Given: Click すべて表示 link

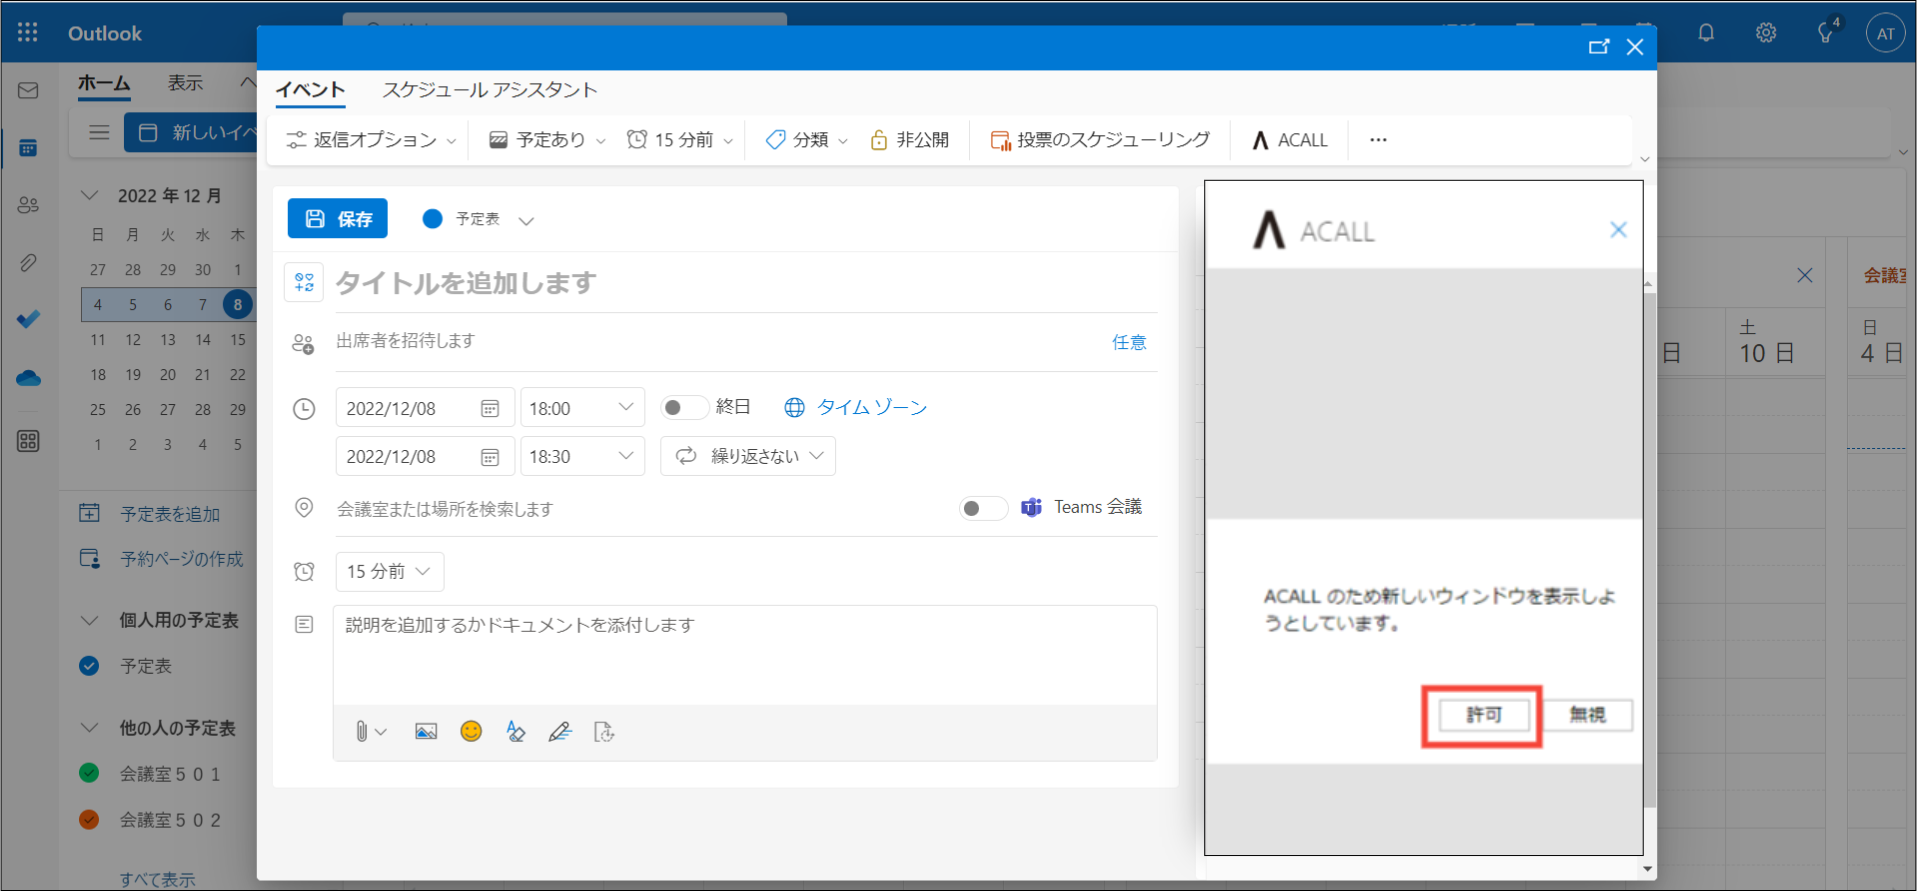Looking at the screenshot, I should [157, 879].
